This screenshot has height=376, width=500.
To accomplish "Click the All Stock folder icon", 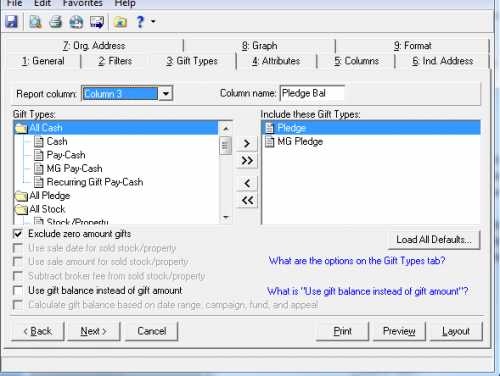I will tap(21, 210).
